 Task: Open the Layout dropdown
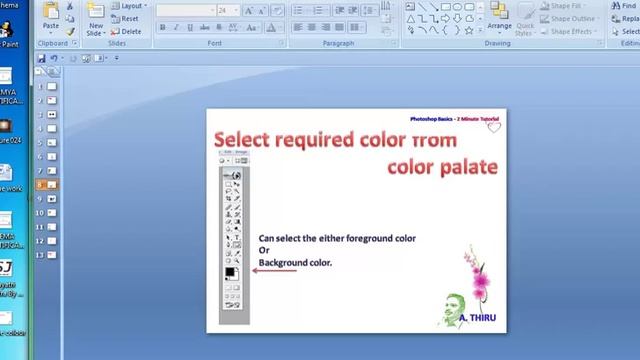tap(129, 6)
